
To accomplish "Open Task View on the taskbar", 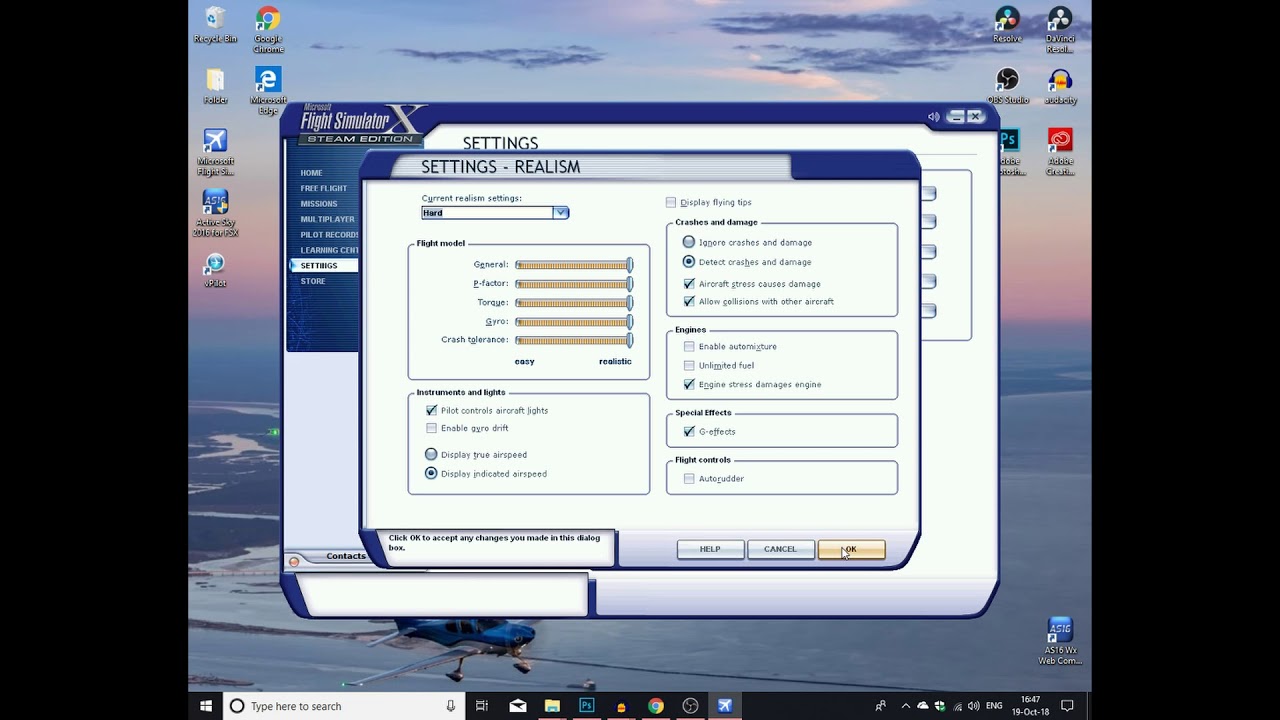I will click(x=481, y=706).
